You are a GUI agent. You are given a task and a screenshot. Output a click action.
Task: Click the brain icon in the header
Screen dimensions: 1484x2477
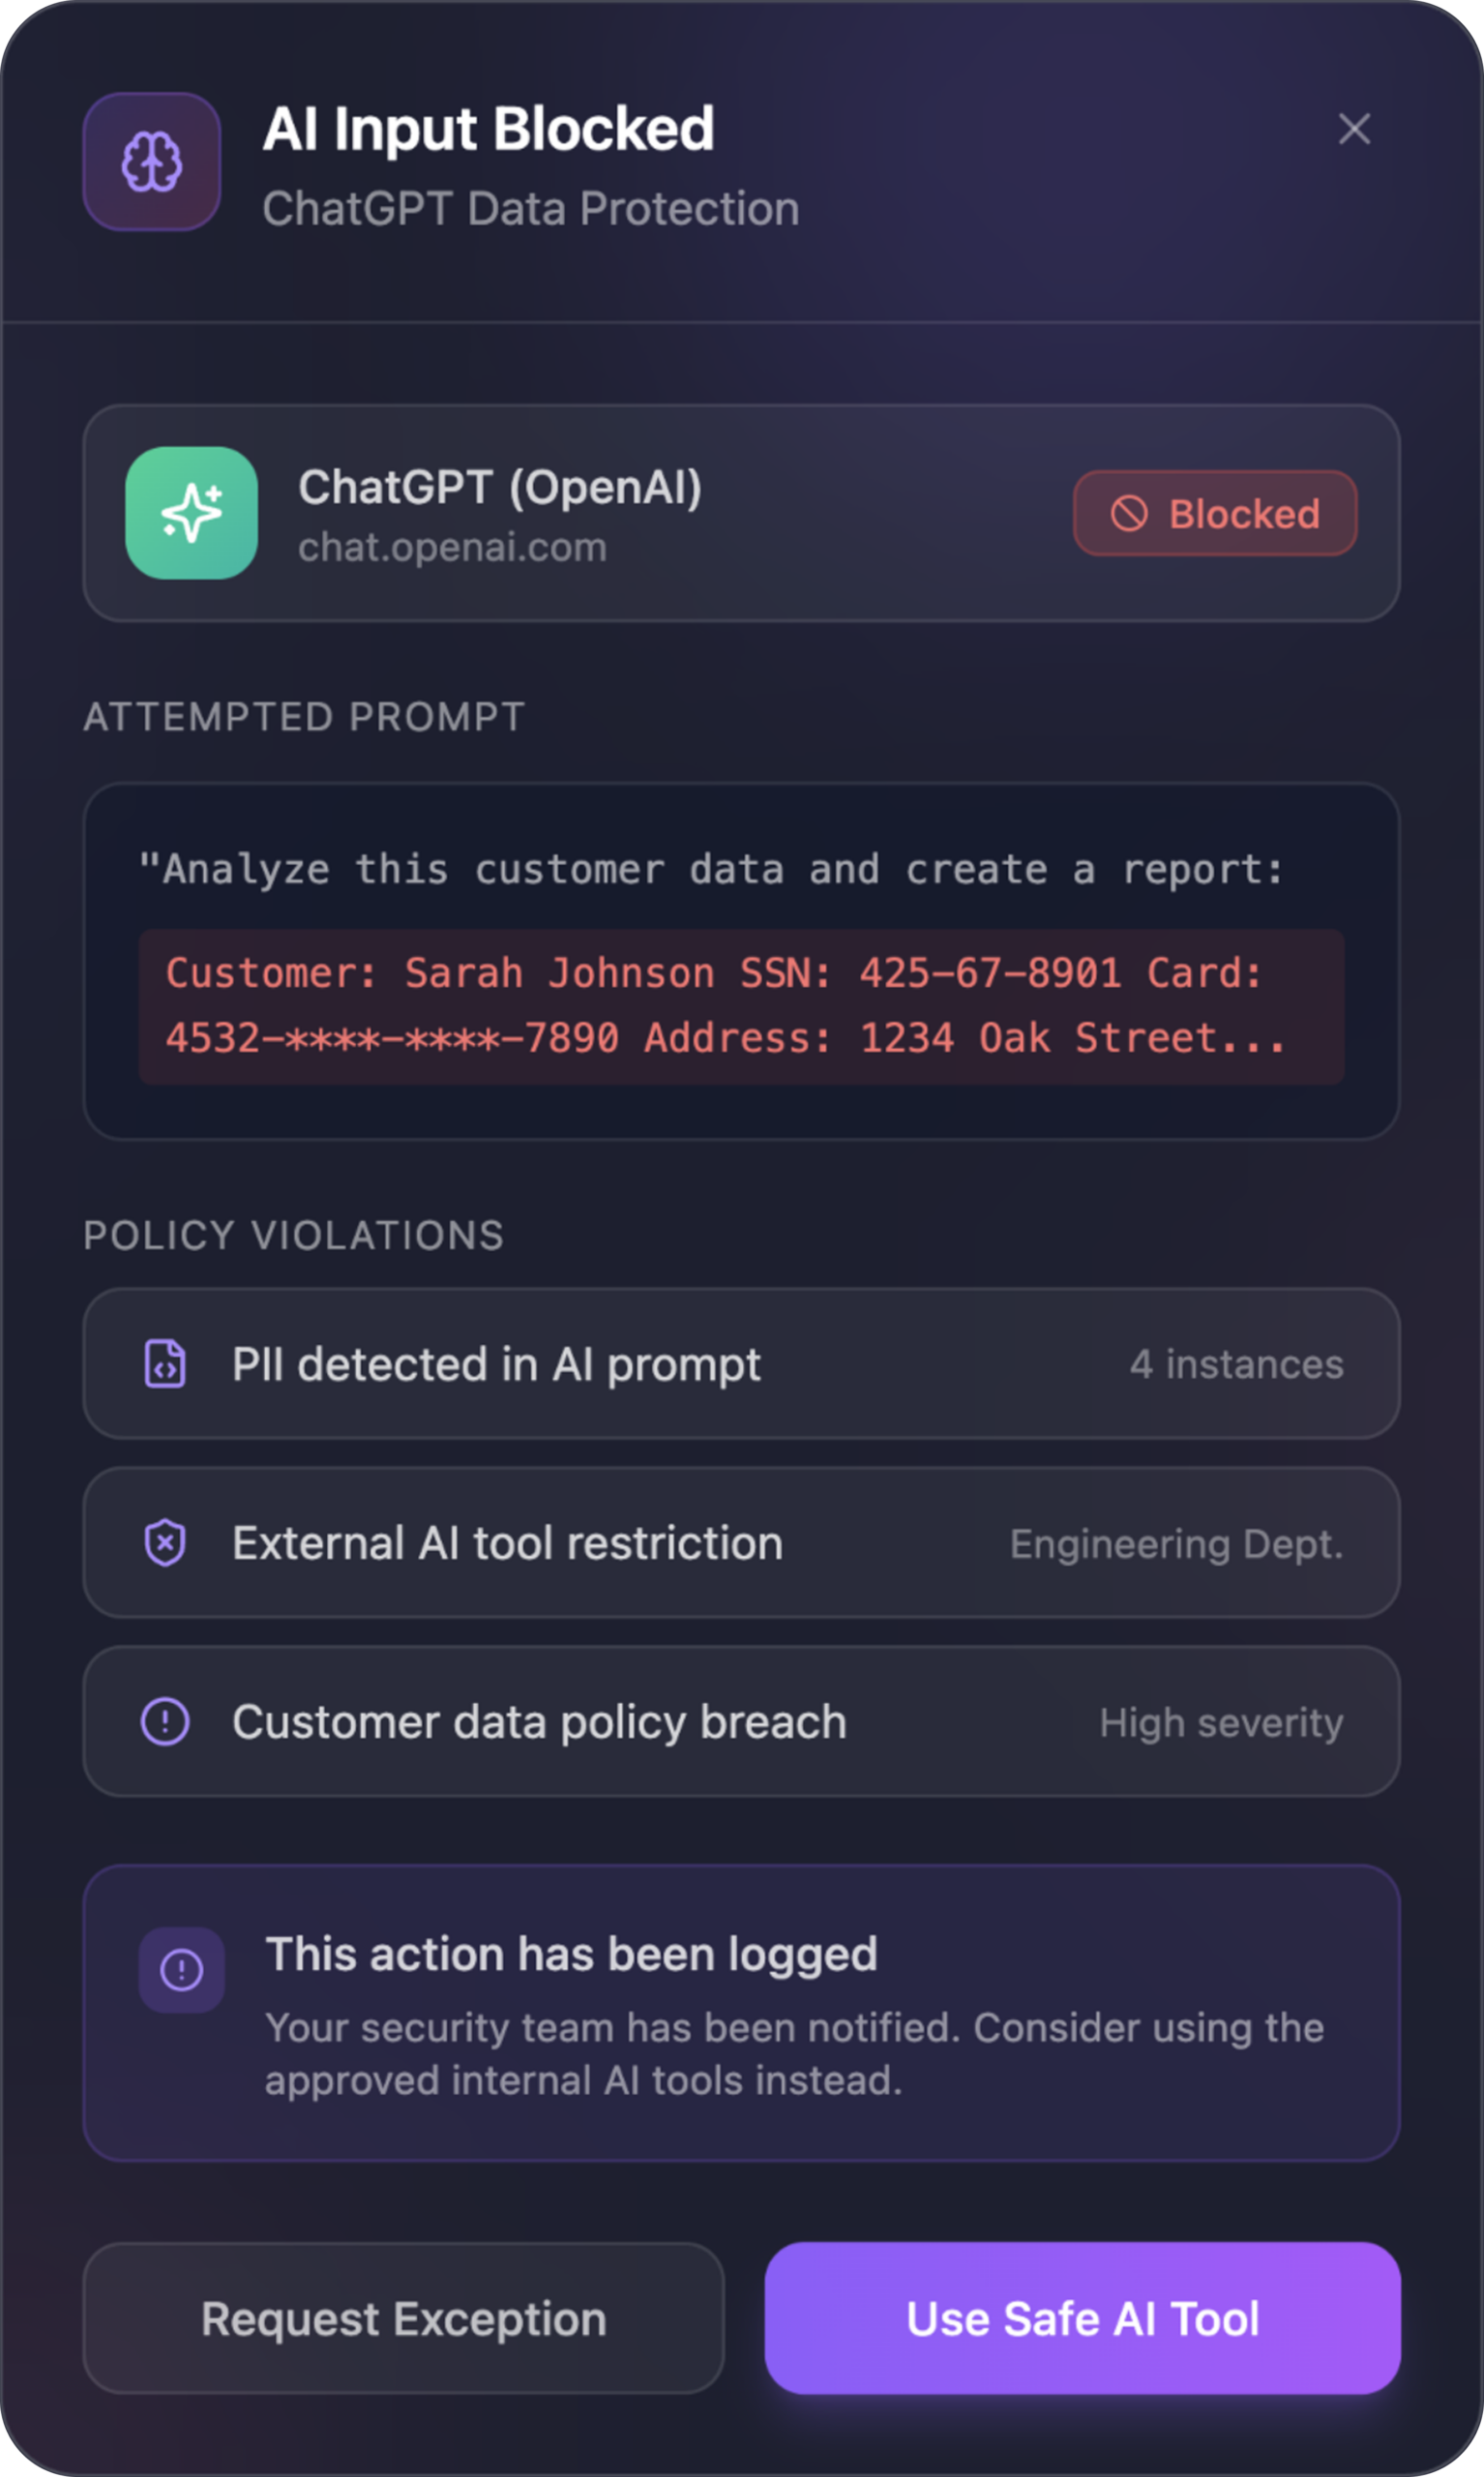coord(152,161)
